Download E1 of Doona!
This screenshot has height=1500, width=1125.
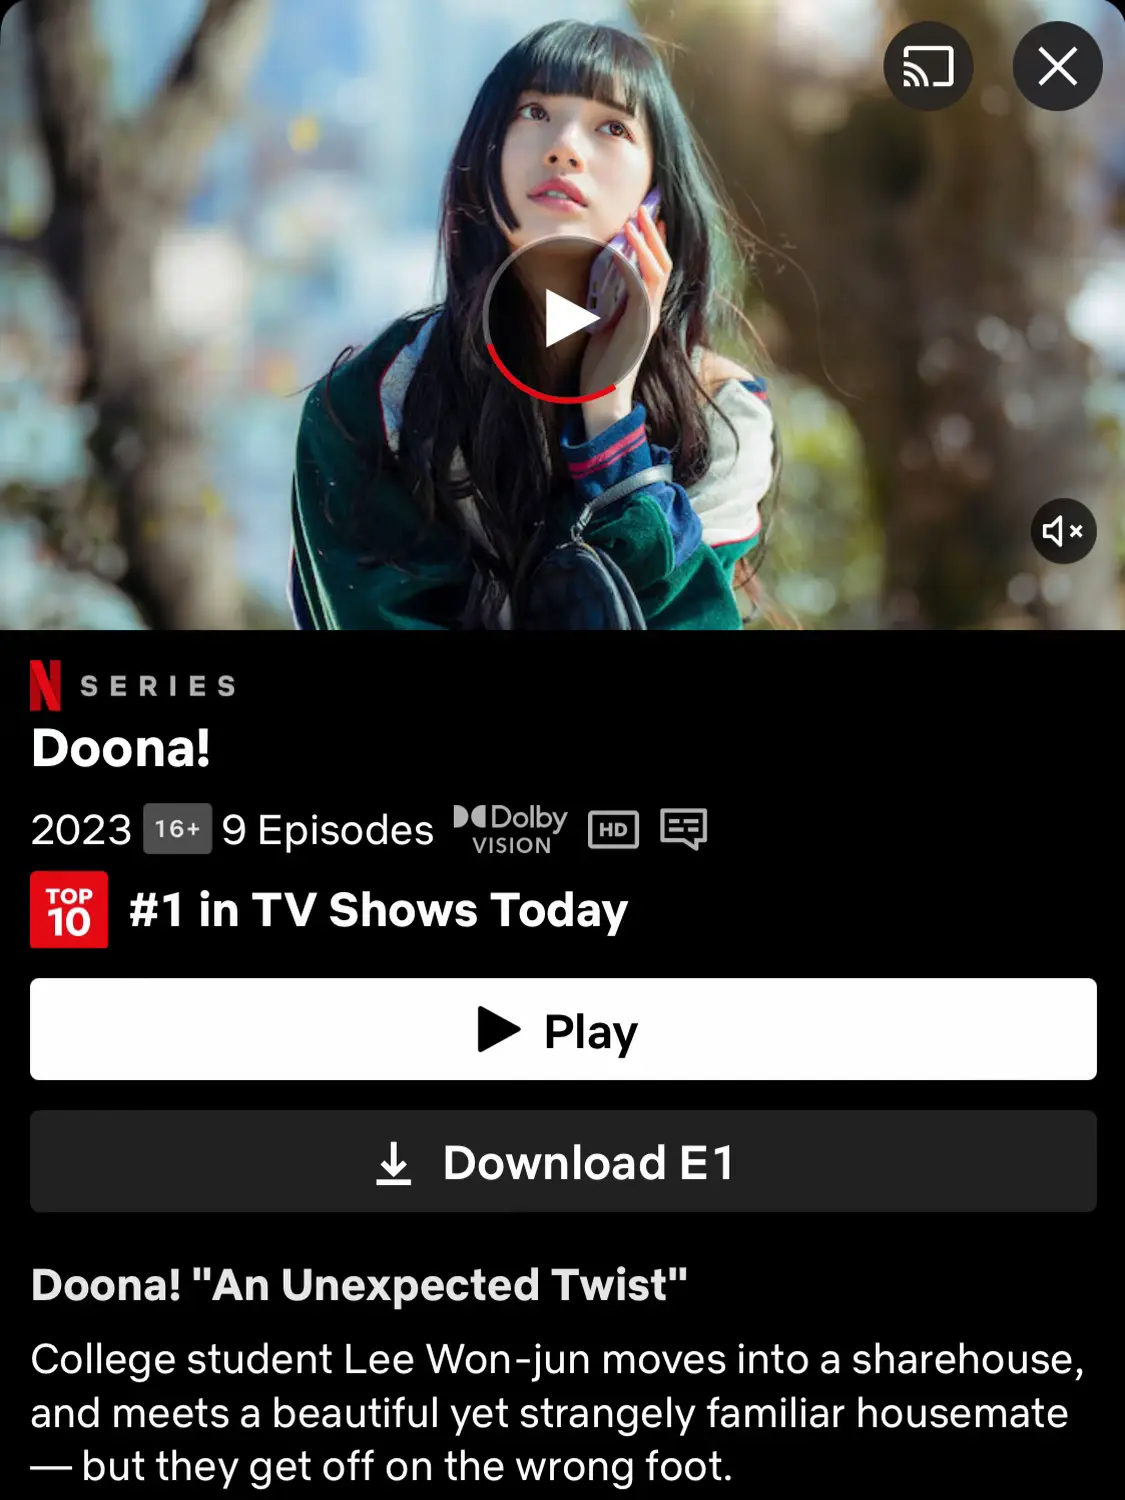point(563,1161)
